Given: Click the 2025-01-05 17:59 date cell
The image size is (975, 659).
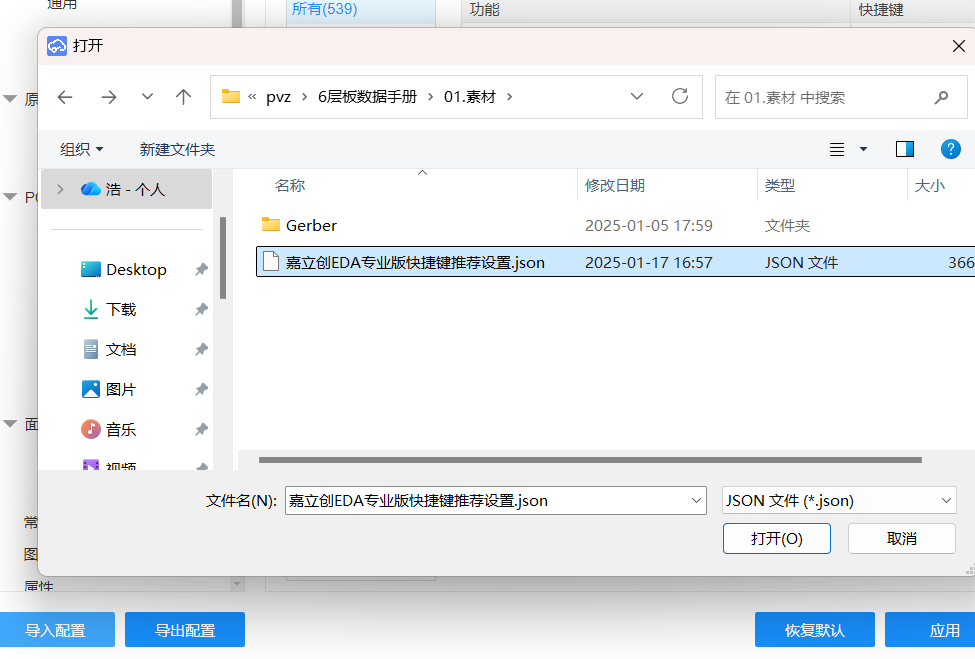Looking at the screenshot, I should [x=649, y=225].
